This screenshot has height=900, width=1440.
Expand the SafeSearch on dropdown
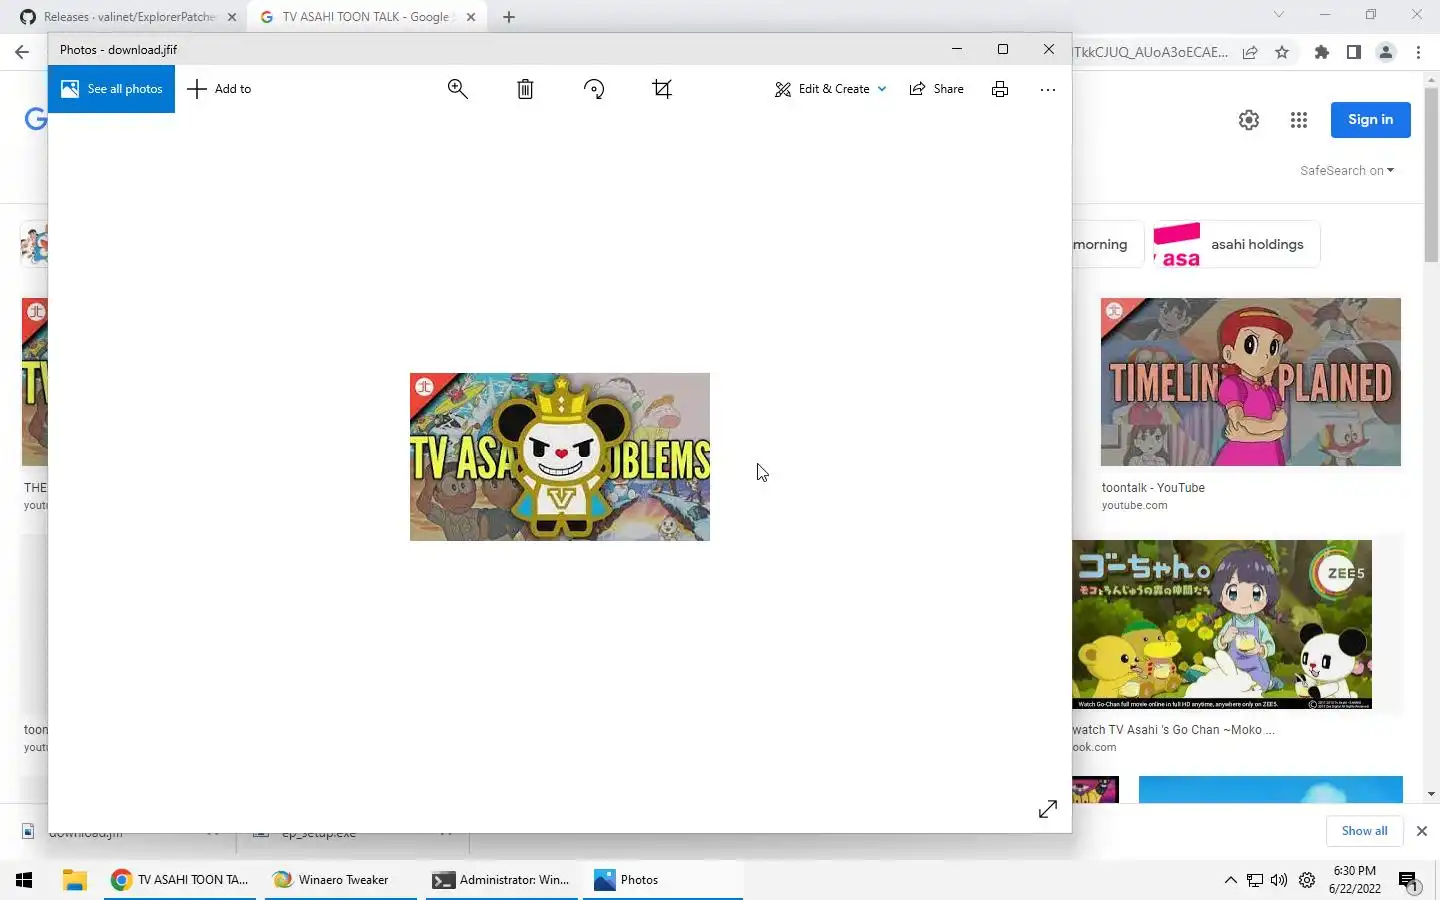(1347, 171)
